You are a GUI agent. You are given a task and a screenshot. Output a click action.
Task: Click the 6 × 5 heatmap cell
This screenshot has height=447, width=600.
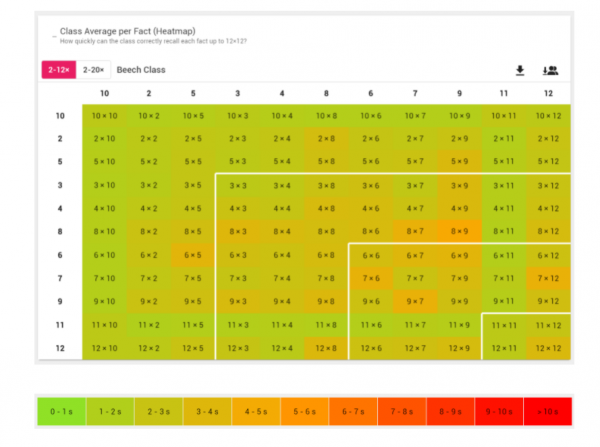(193, 255)
